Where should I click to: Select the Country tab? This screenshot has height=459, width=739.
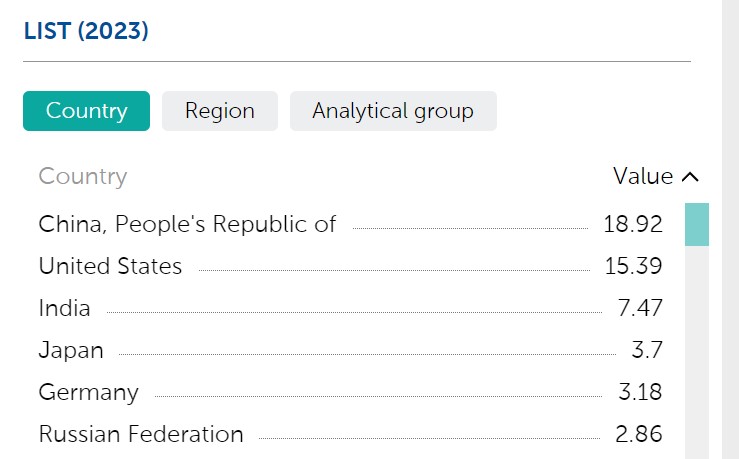point(86,111)
